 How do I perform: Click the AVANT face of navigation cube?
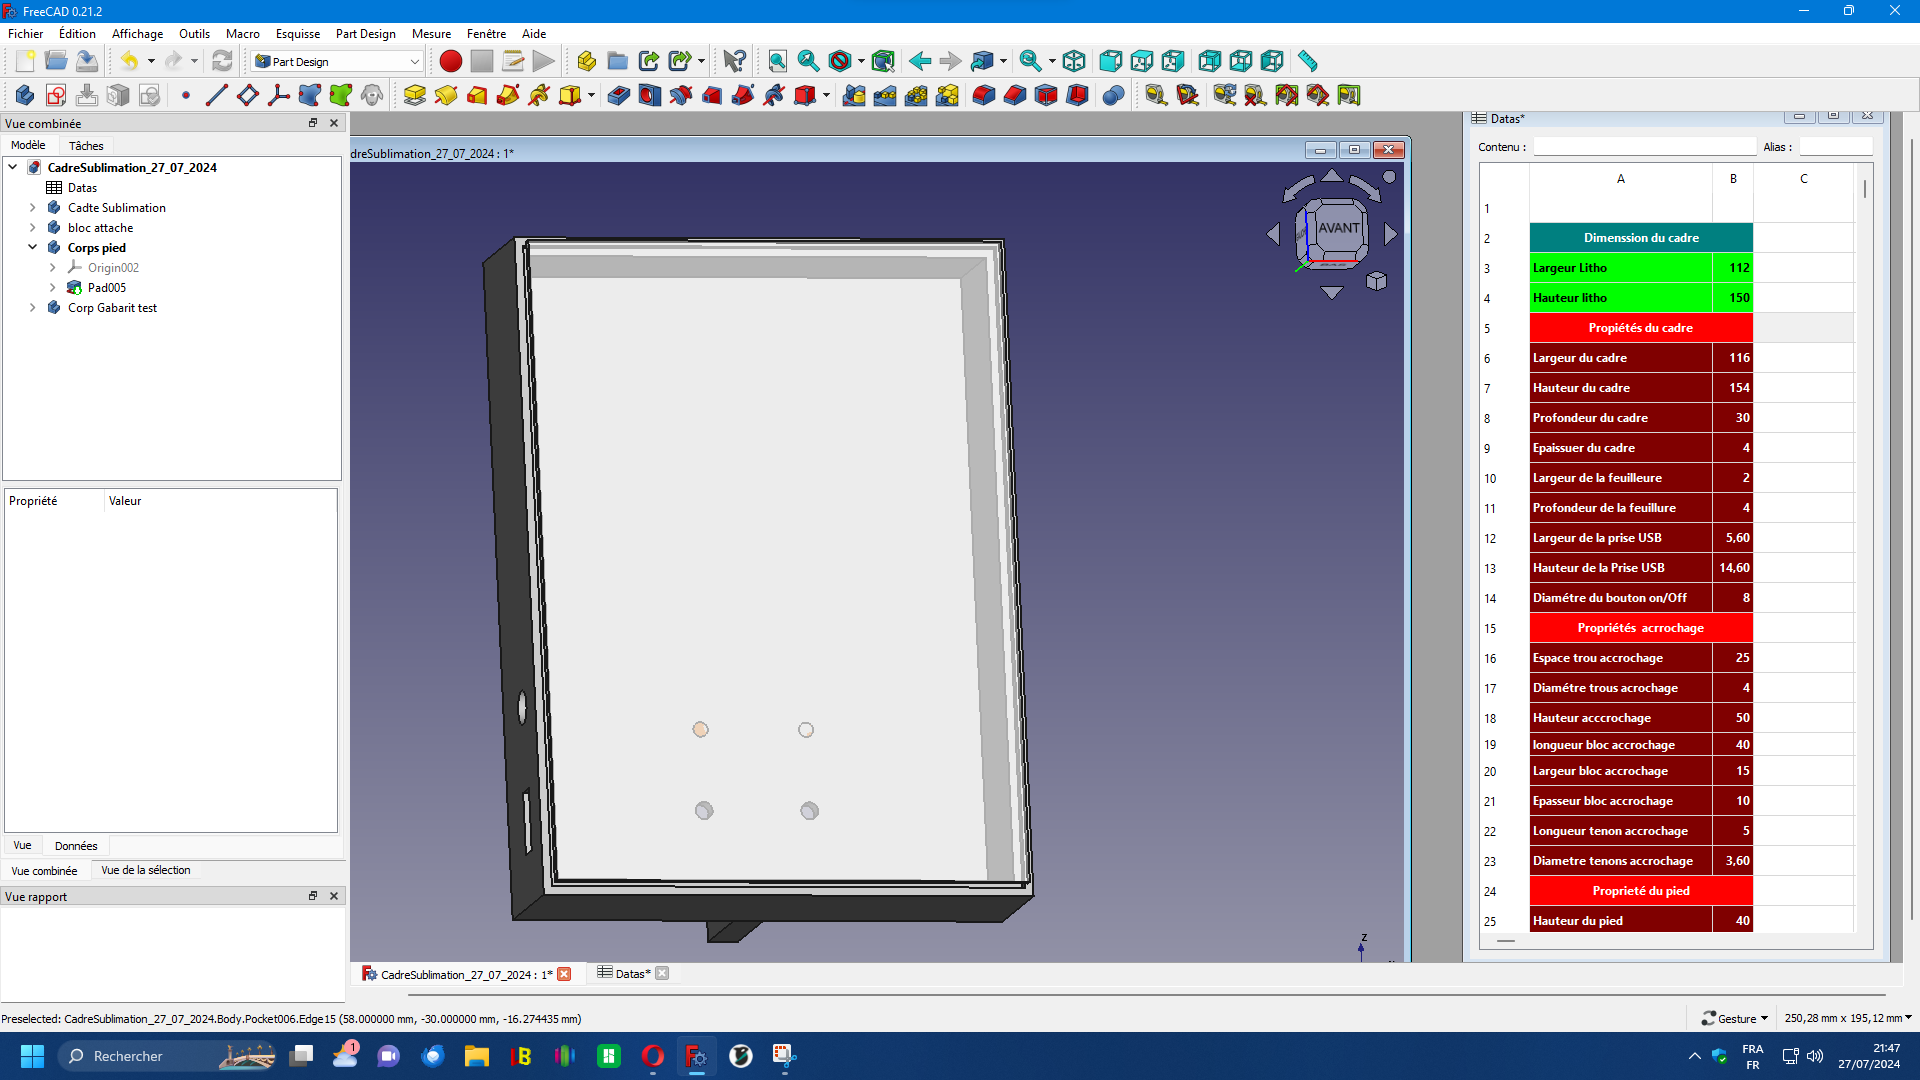[1338, 229]
